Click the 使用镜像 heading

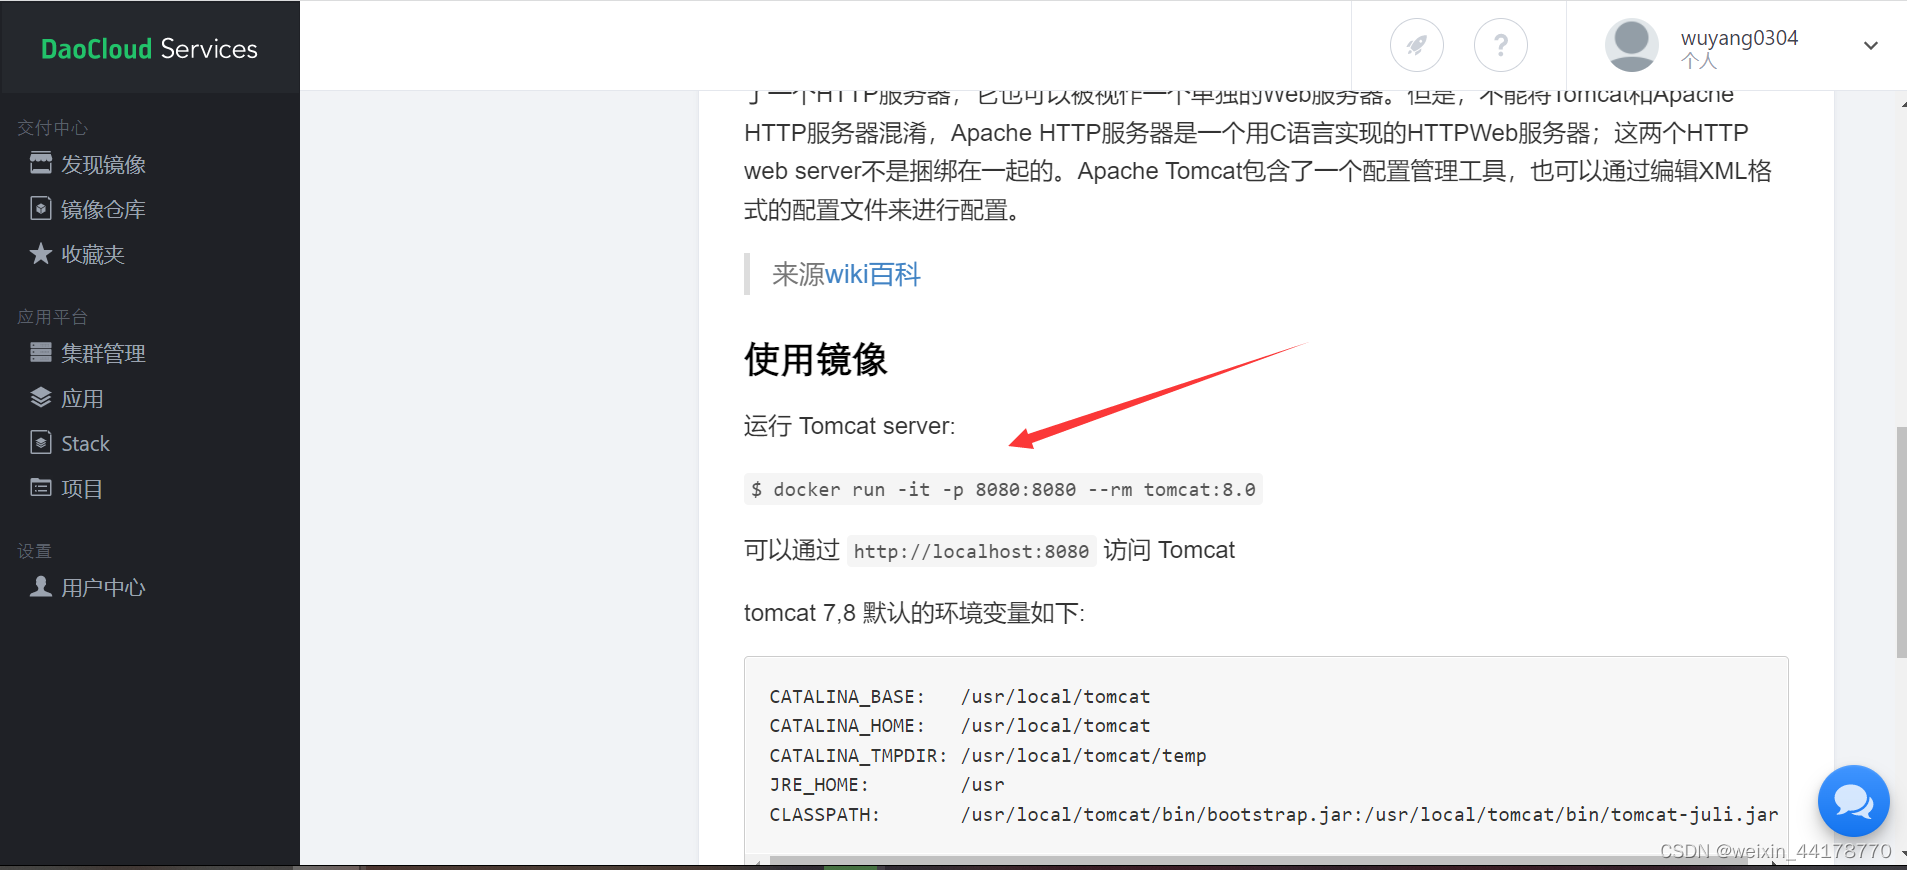point(816,359)
